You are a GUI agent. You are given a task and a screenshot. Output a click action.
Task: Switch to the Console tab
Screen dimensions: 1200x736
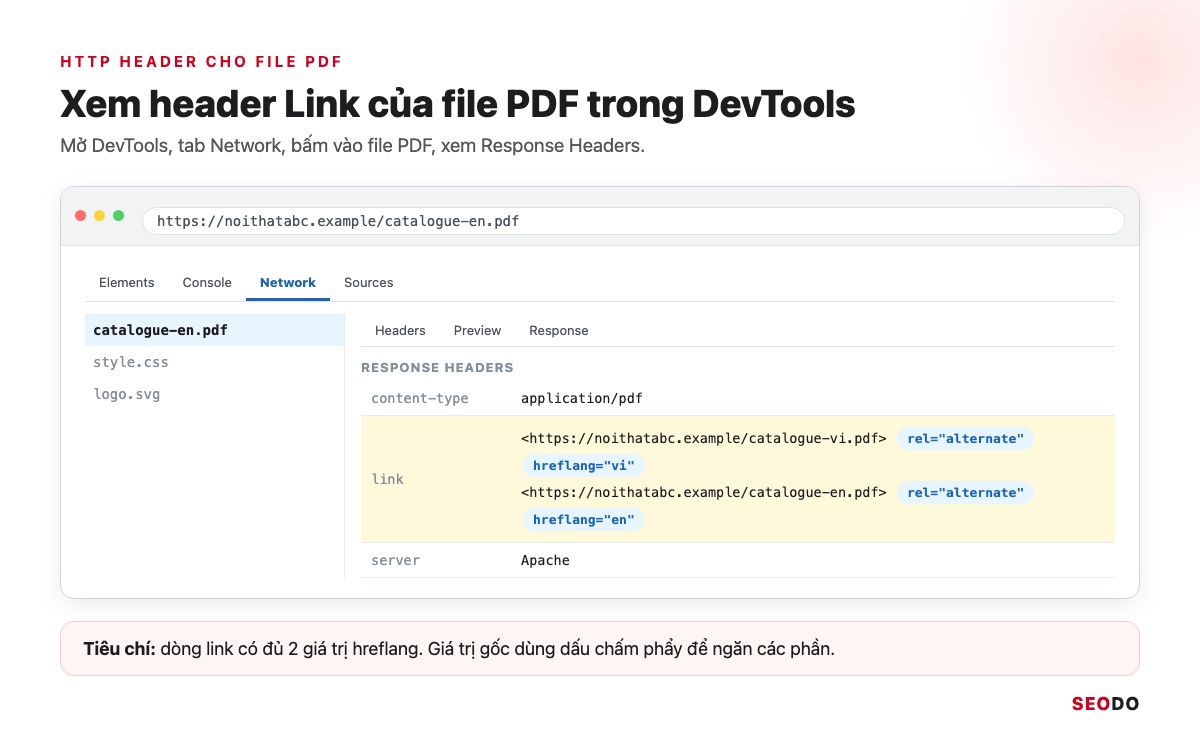click(207, 283)
